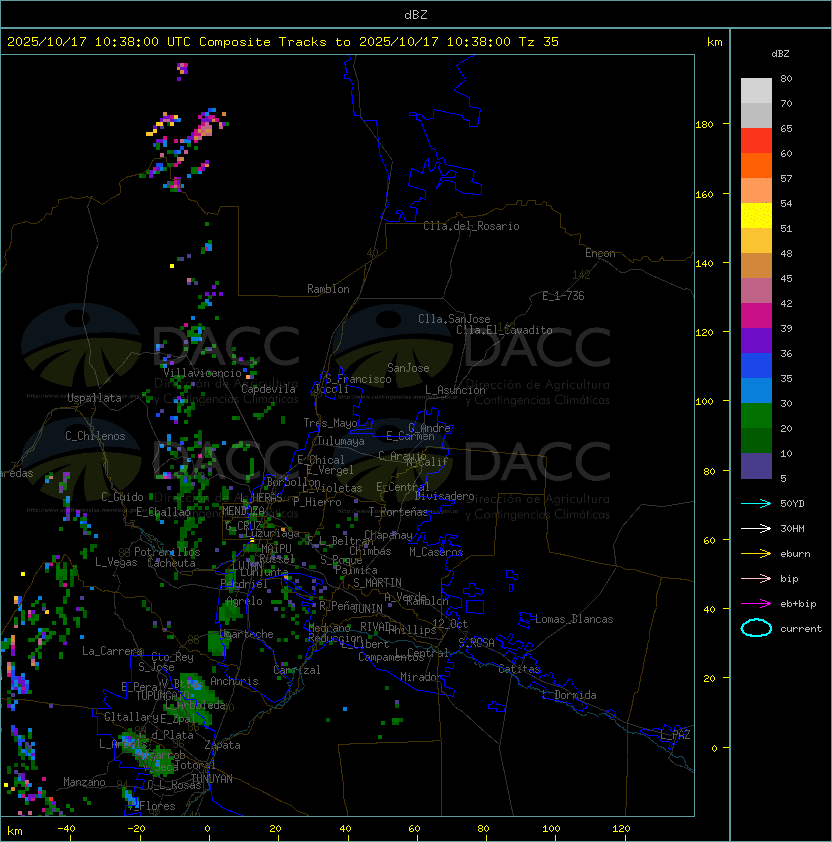
Task: Click the JUNIN map label
Action: click(367, 608)
